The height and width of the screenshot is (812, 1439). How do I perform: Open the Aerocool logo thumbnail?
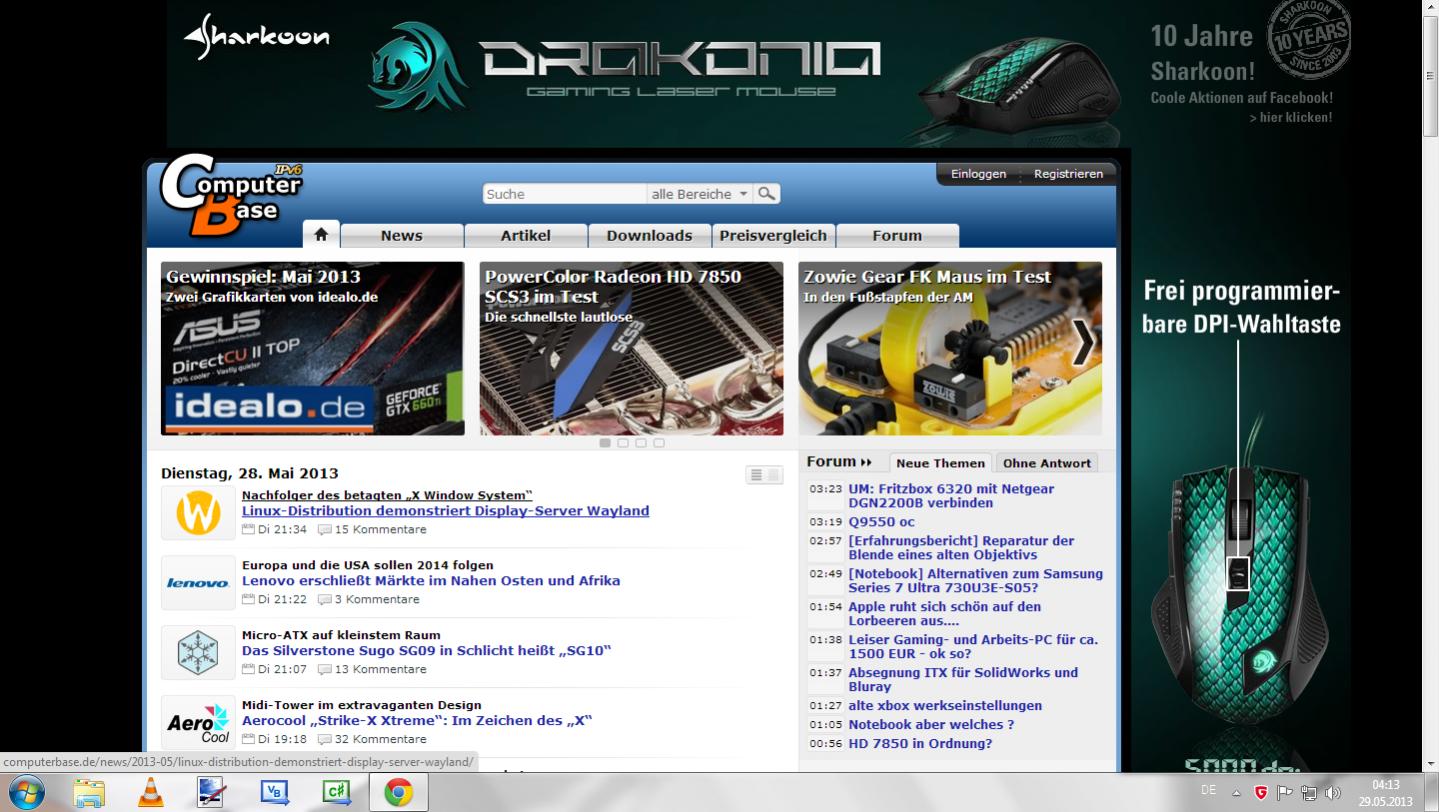[x=198, y=722]
